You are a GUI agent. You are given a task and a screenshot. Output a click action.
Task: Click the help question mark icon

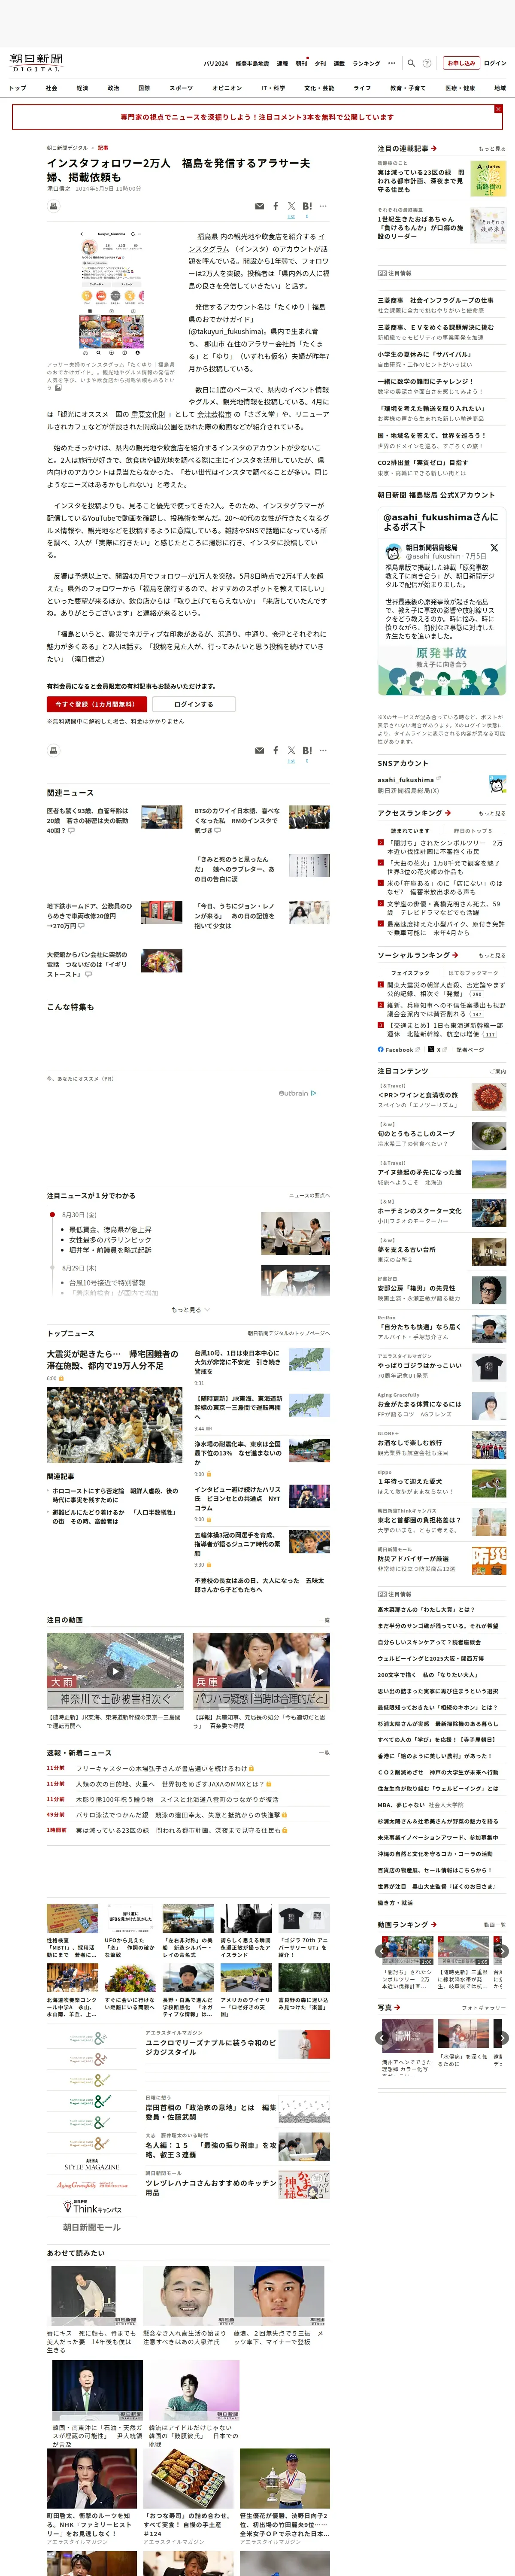[427, 63]
